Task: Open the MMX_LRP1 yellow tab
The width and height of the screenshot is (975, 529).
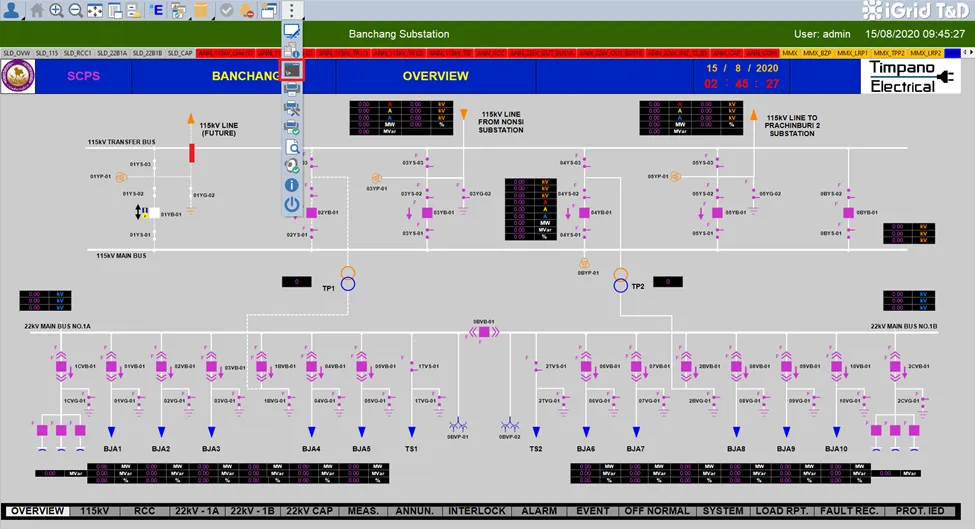Action: tap(853, 53)
